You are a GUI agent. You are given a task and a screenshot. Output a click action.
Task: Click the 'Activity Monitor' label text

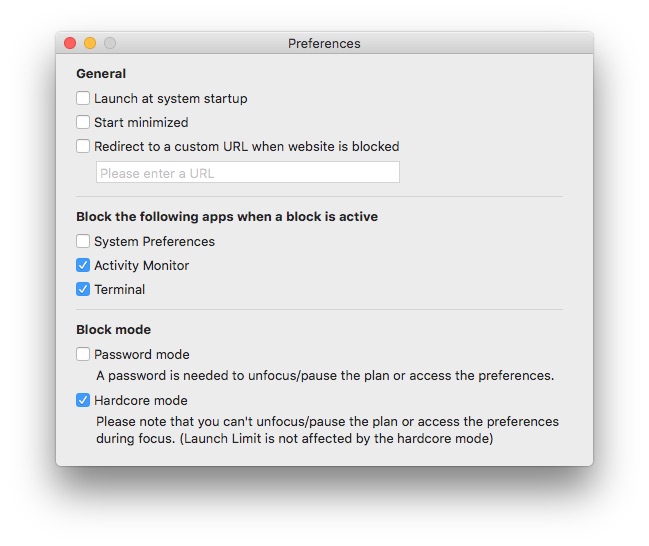click(142, 266)
